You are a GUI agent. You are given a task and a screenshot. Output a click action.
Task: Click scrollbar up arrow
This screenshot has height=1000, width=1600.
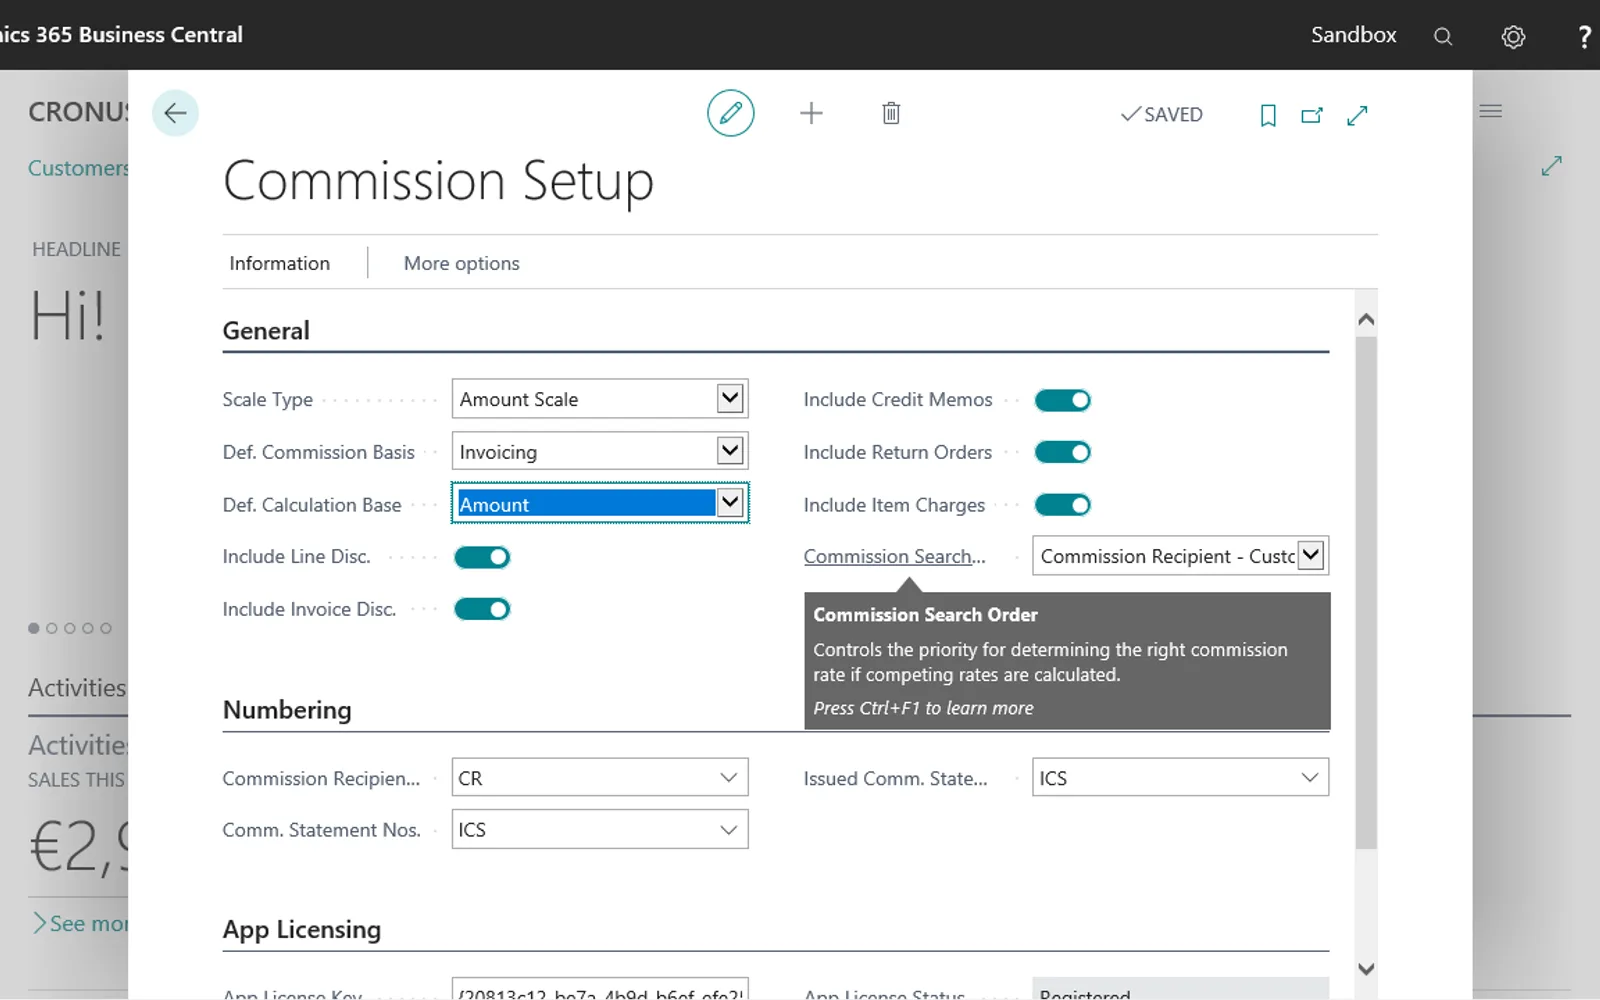click(1366, 320)
